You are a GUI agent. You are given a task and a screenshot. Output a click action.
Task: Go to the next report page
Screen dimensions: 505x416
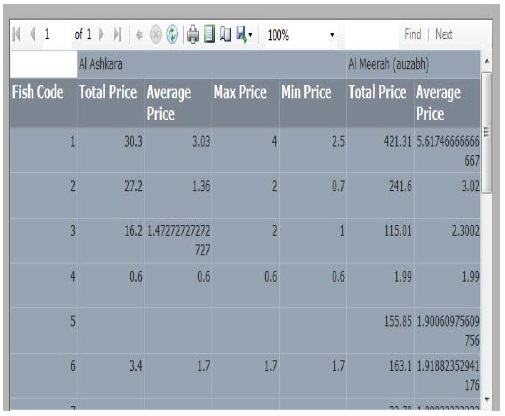101,34
